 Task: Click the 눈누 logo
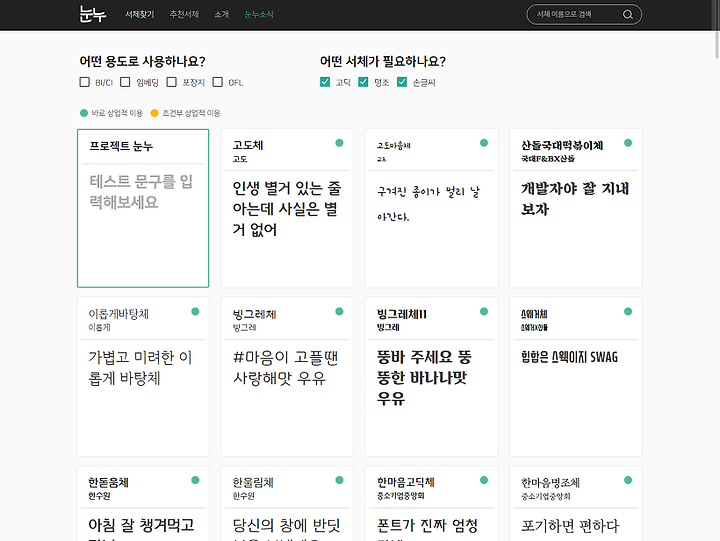tap(92, 14)
